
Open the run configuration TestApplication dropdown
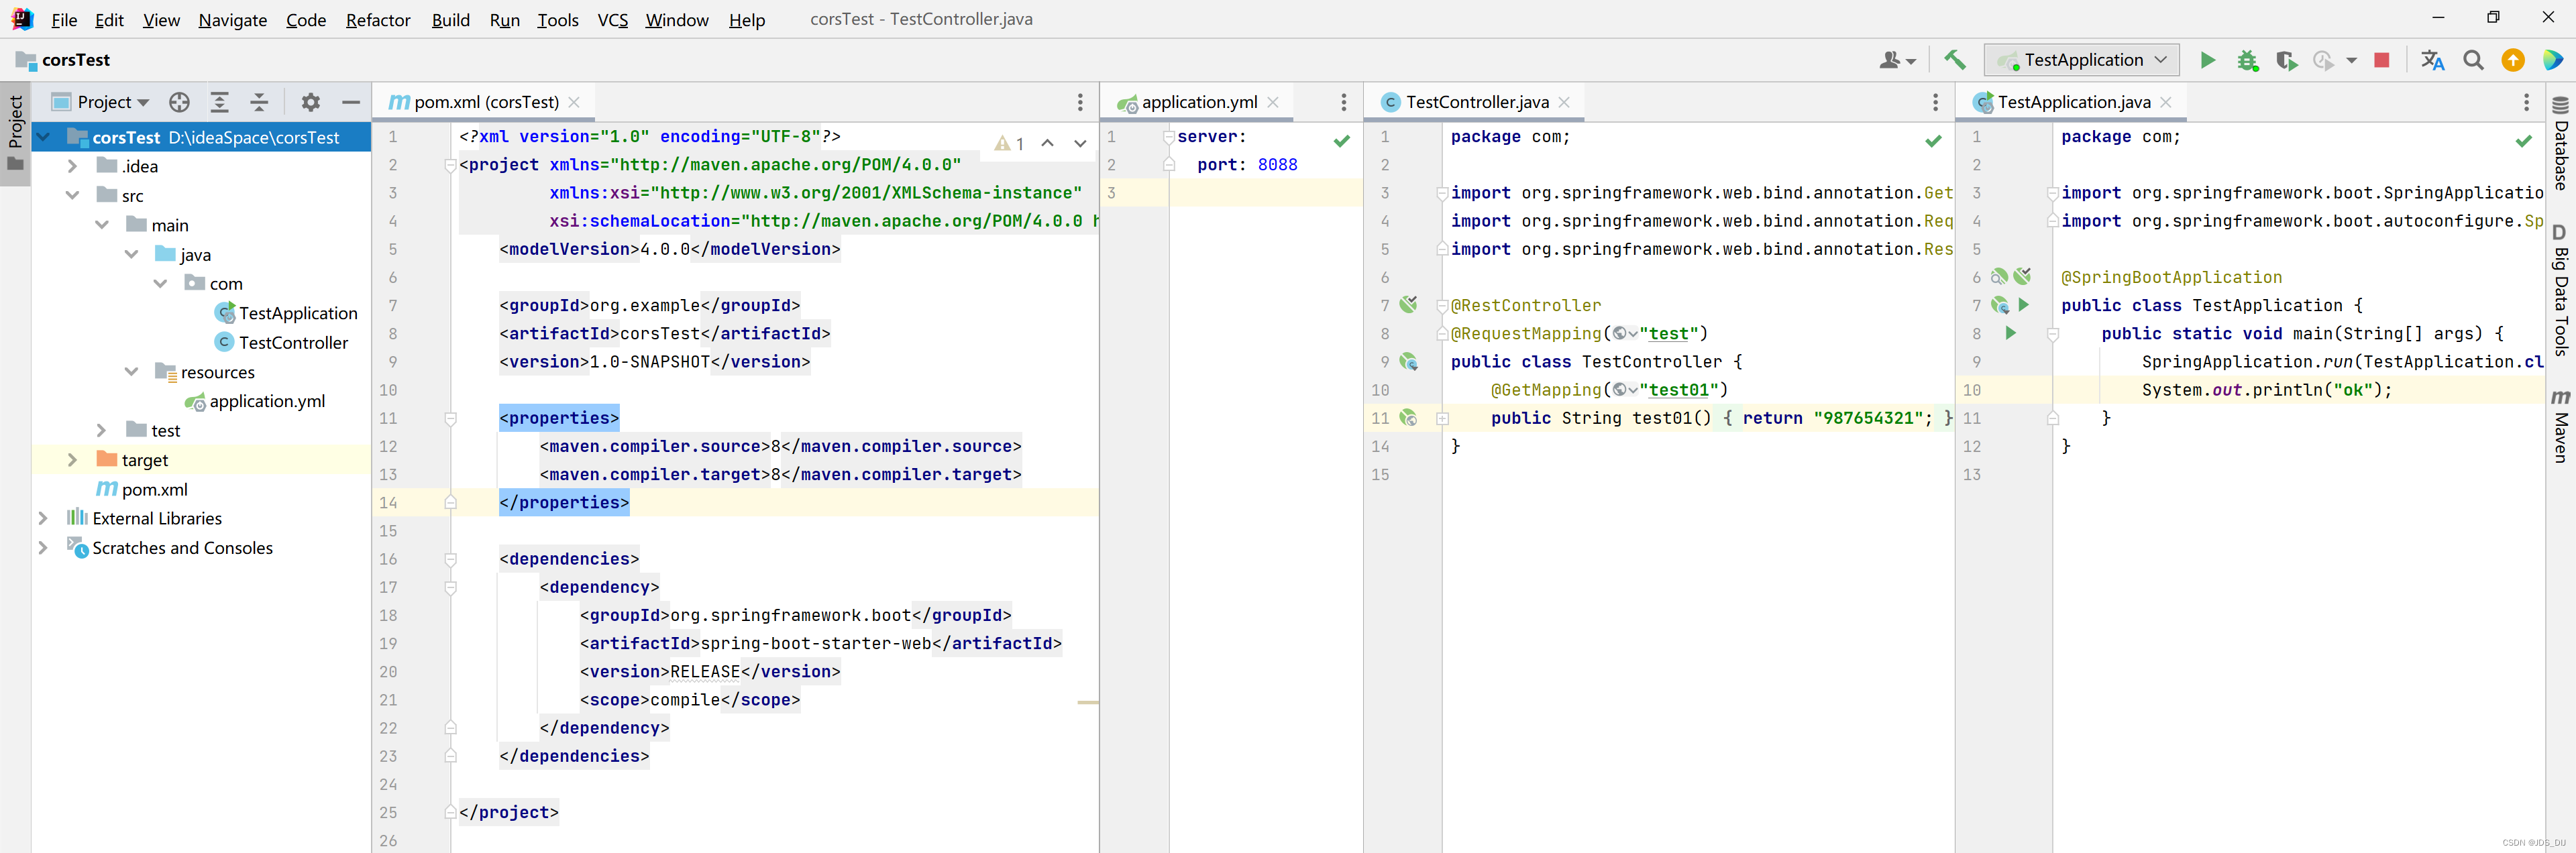tap(2083, 60)
